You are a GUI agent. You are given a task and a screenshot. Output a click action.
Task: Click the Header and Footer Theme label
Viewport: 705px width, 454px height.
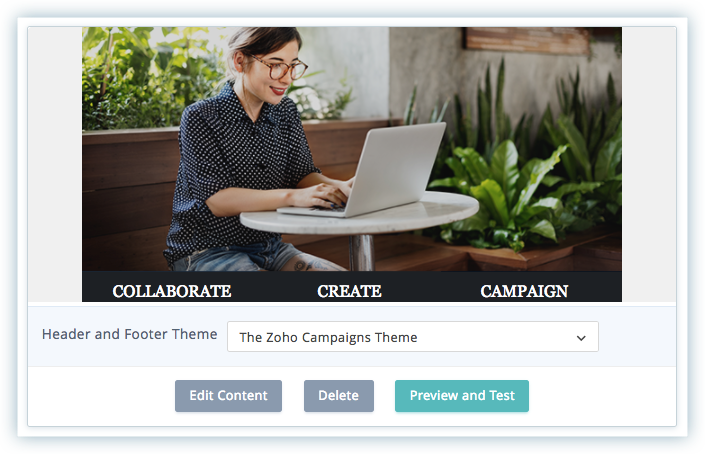coord(129,334)
